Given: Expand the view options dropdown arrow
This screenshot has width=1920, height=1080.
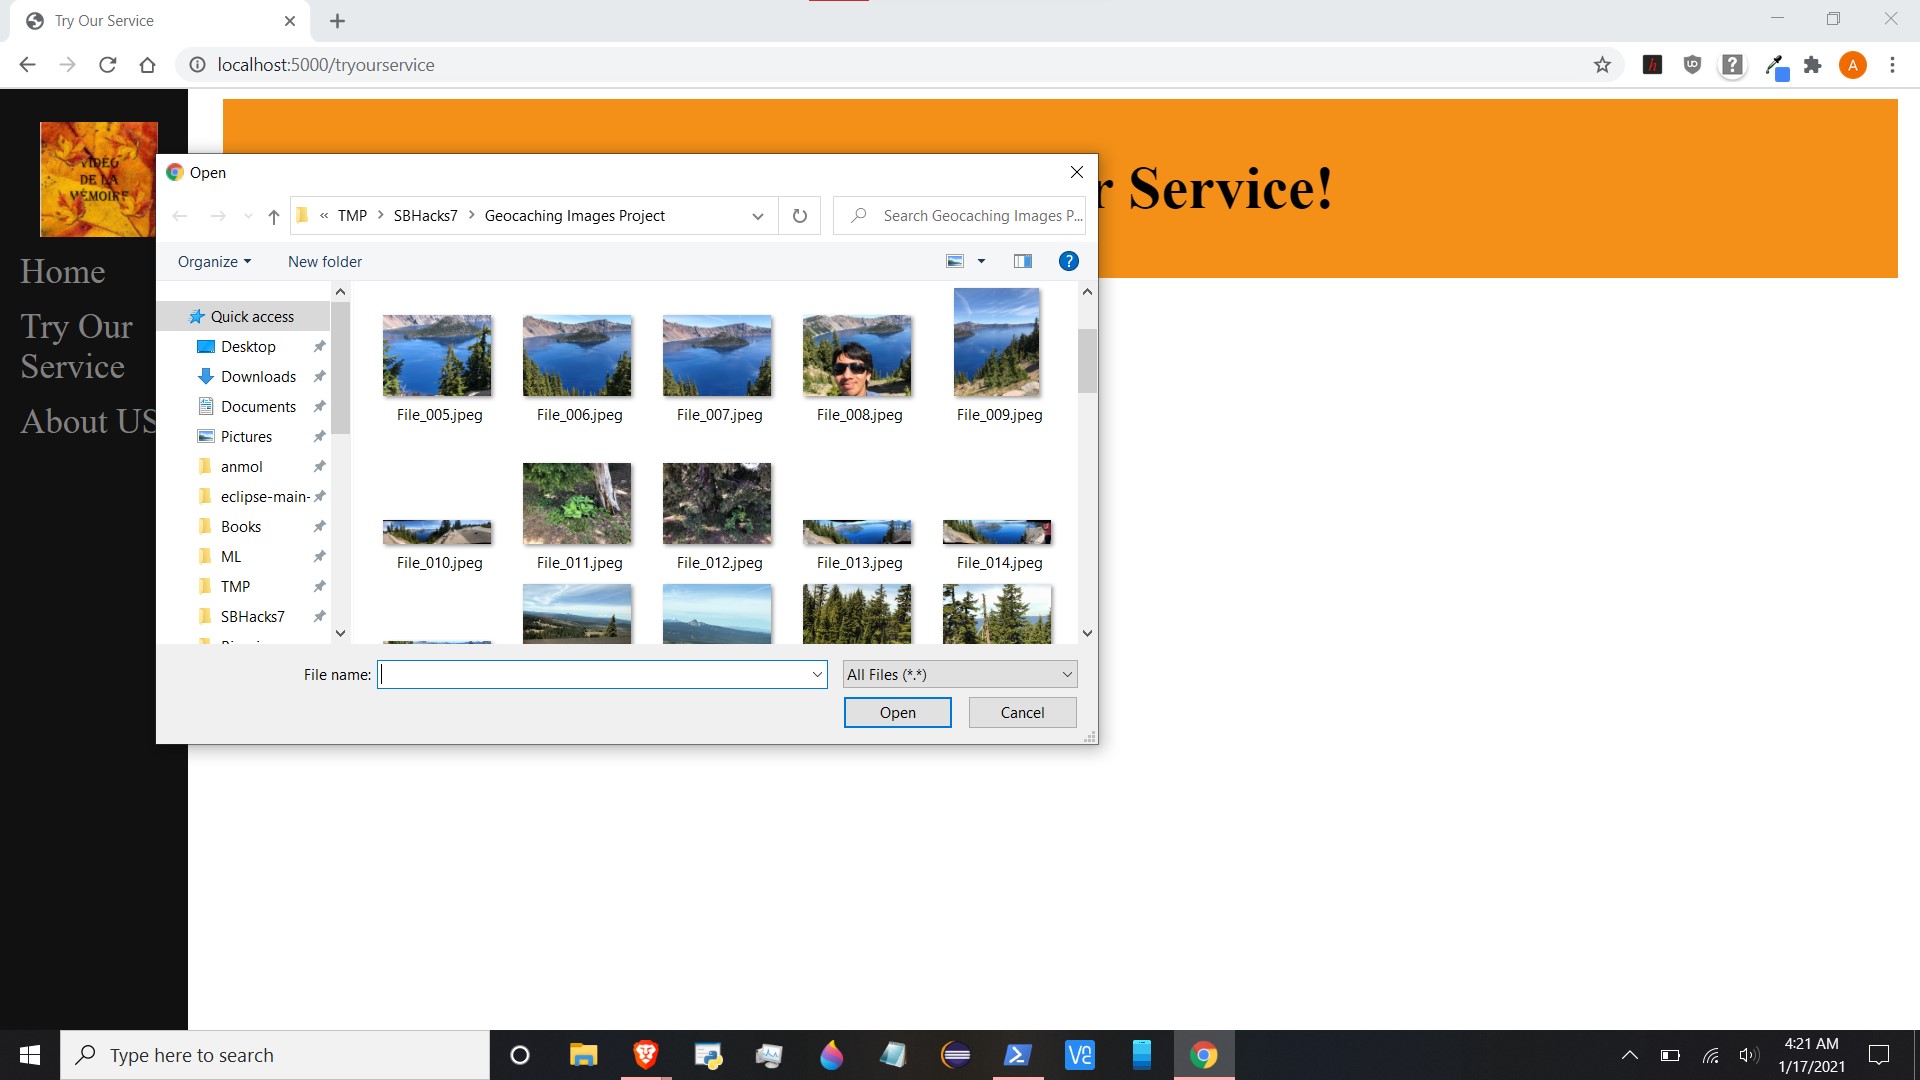Looking at the screenshot, I should point(981,261).
